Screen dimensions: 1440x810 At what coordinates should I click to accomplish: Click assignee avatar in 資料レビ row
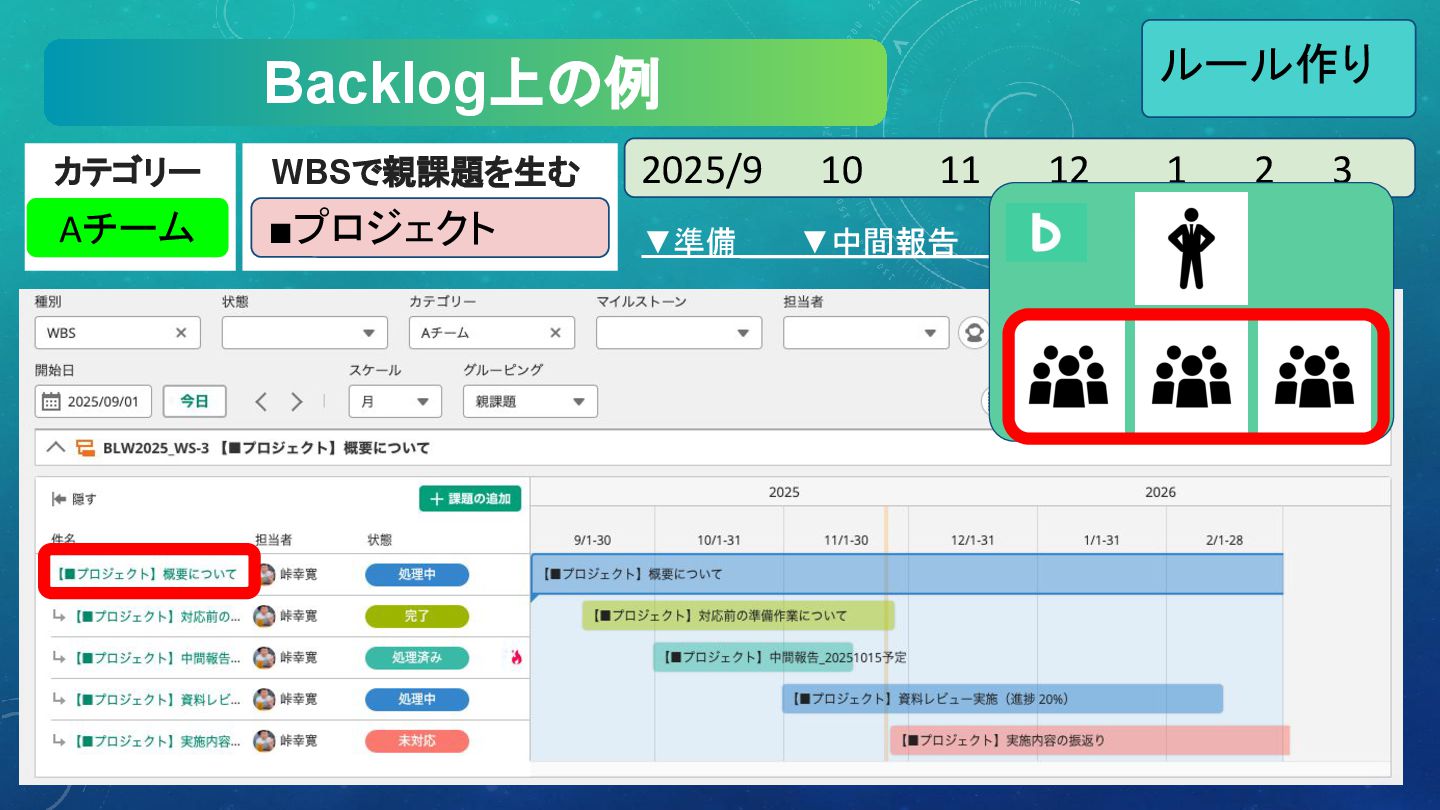(265, 699)
